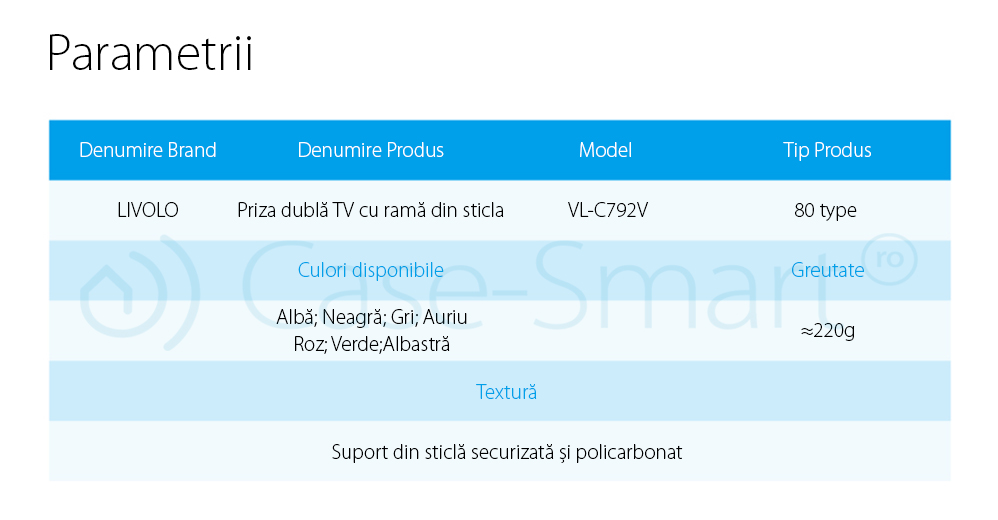Select the Textură label
998x520 pixels.
click(x=506, y=391)
